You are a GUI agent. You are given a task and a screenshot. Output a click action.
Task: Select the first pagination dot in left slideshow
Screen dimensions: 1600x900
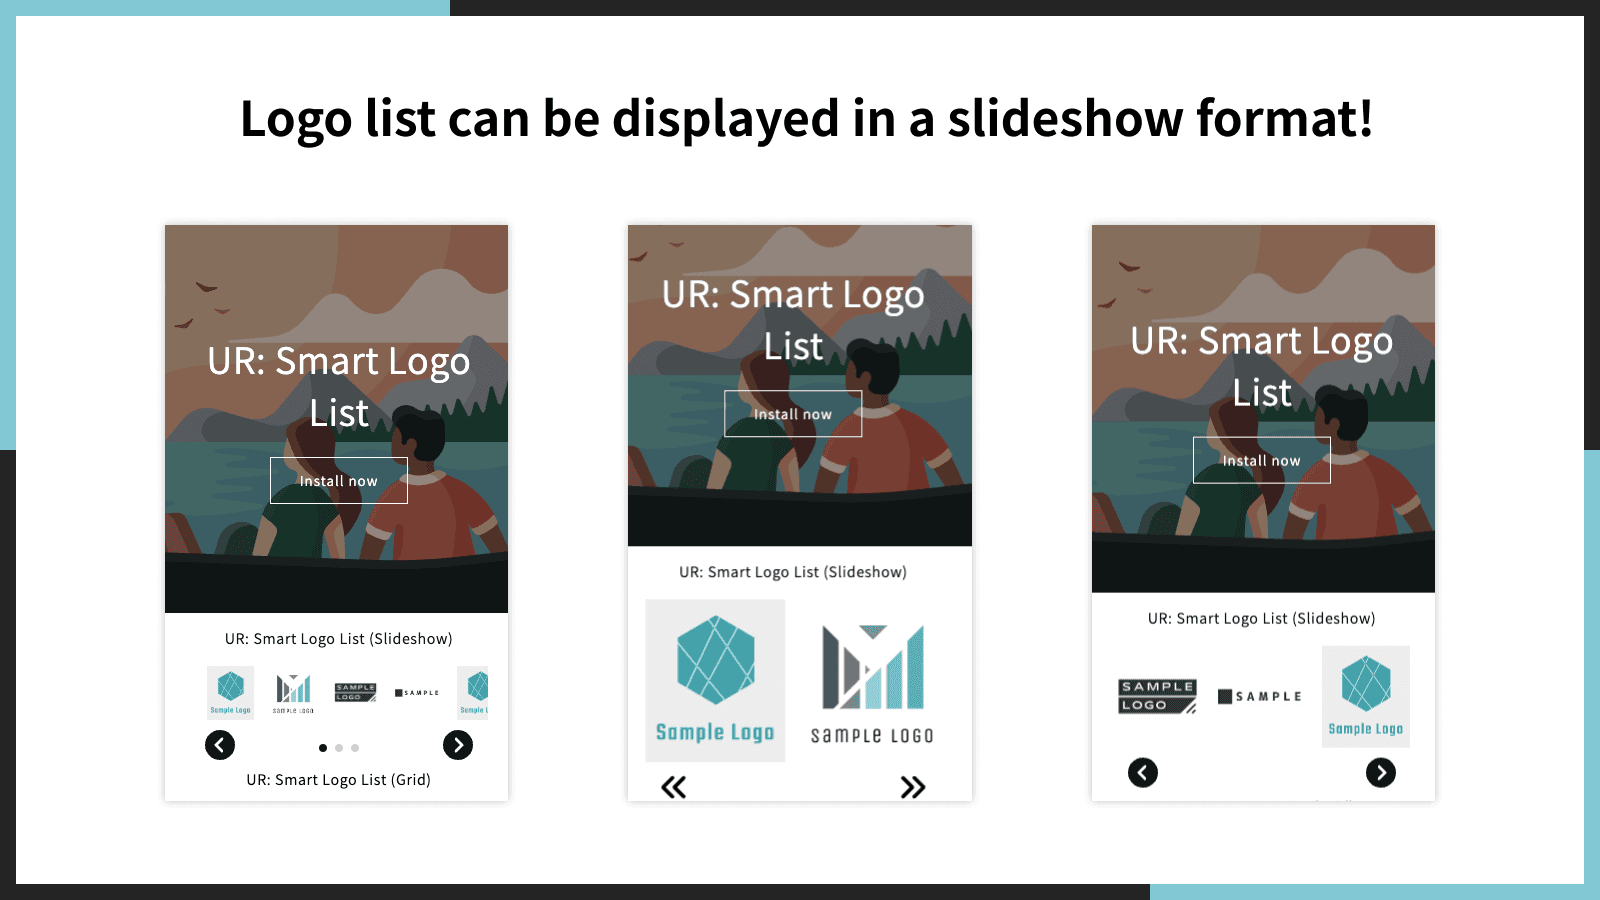point(322,748)
